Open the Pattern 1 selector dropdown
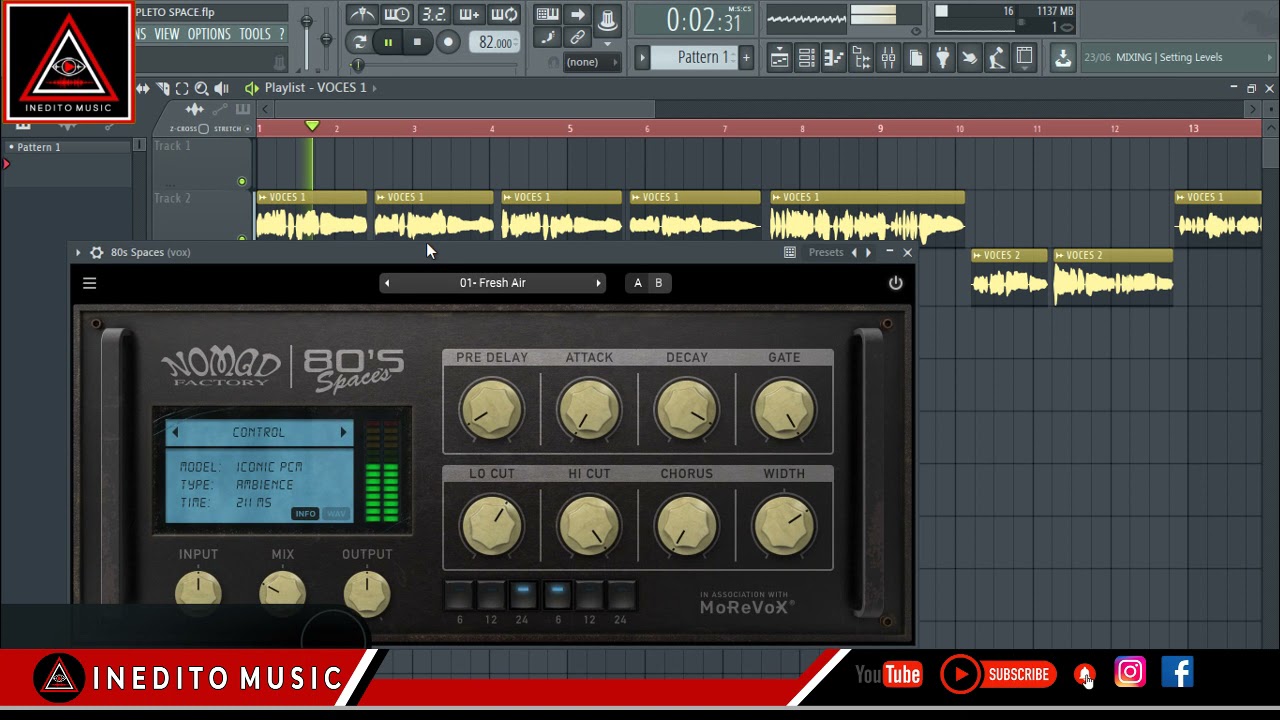 tap(703, 57)
